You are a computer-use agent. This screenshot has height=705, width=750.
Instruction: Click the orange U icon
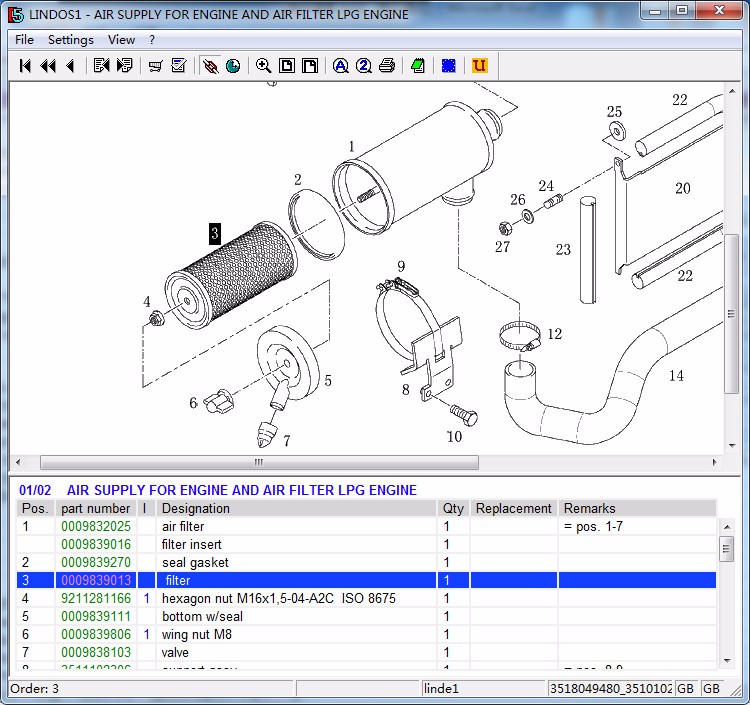coord(480,66)
